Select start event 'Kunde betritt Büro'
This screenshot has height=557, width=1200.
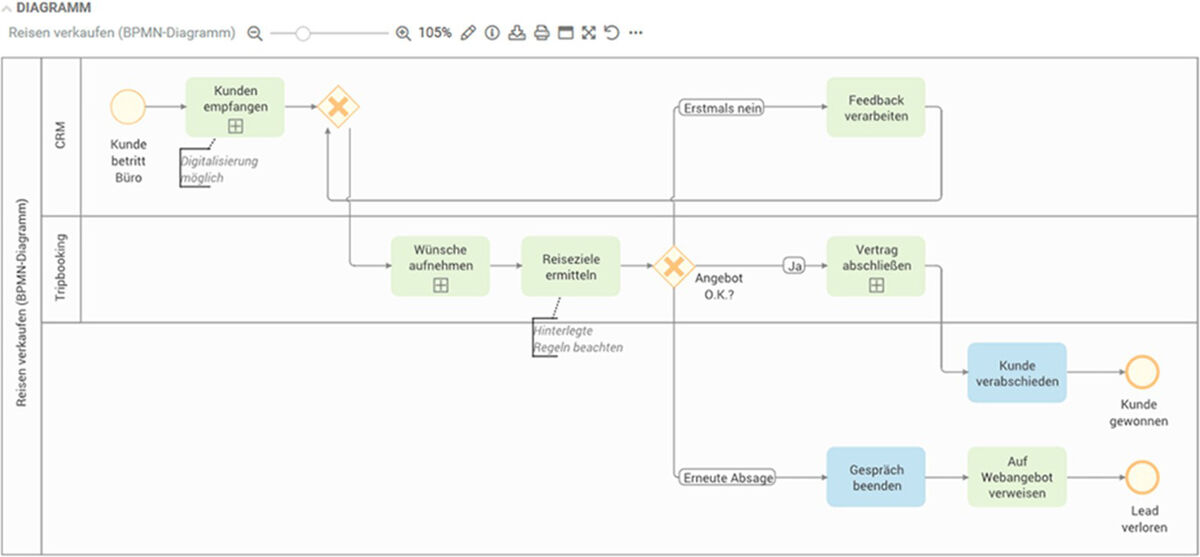coord(128,106)
